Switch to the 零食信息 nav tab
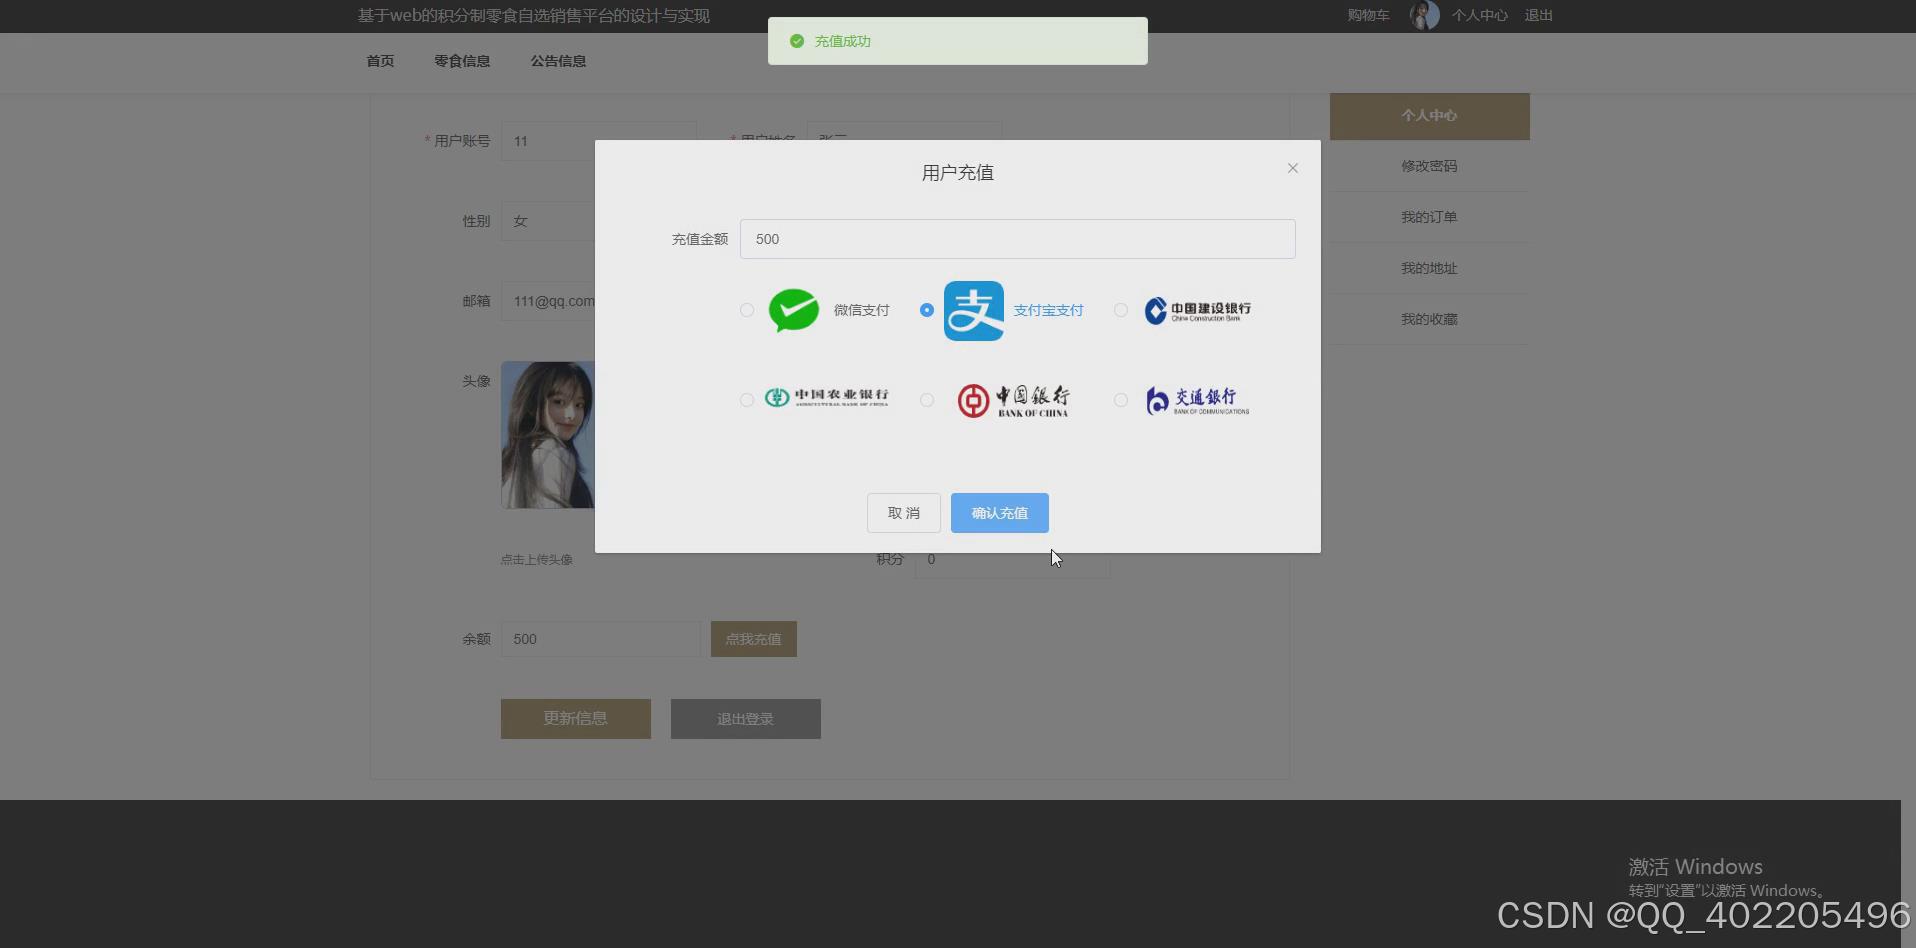The image size is (1916, 948). pos(461,61)
